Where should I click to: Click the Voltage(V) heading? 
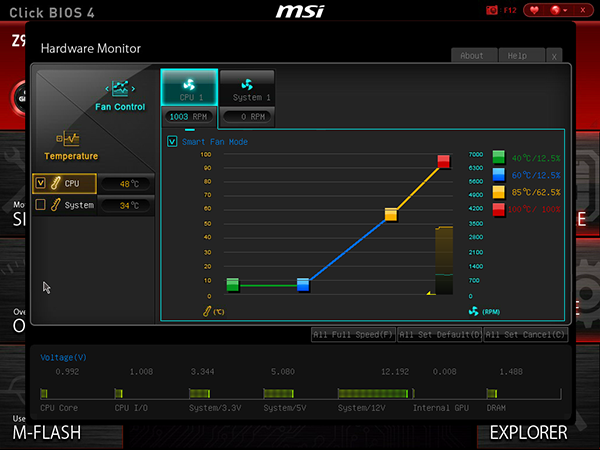point(64,357)
